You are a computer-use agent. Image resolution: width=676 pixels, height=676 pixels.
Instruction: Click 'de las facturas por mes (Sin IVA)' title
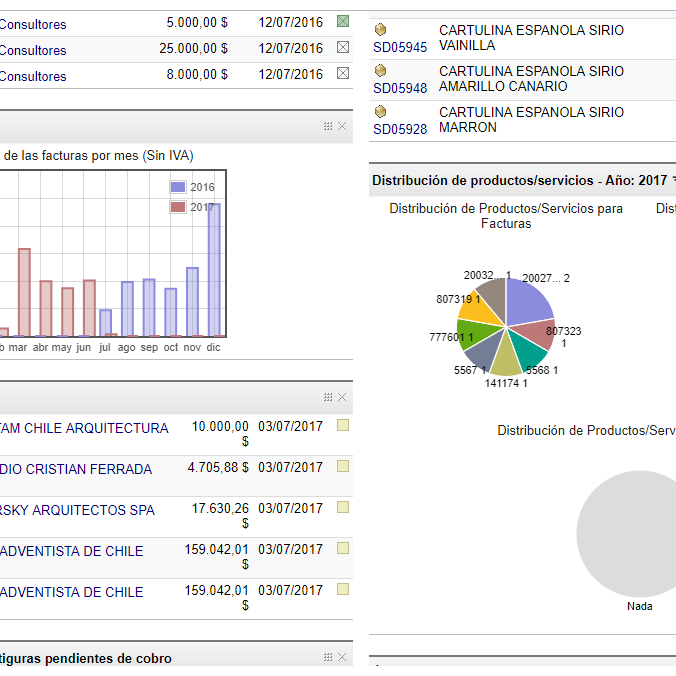coord(98,155)
